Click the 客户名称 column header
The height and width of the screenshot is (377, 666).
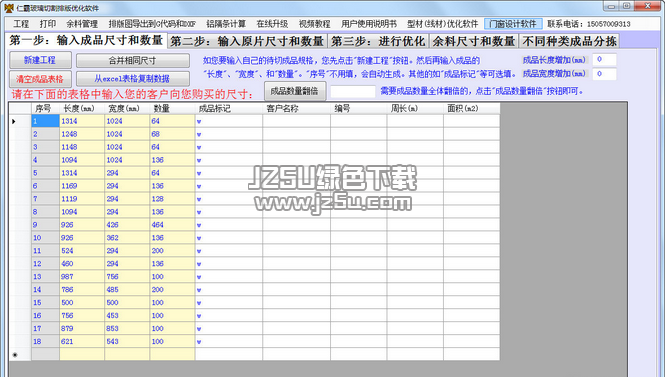(296, 109)
